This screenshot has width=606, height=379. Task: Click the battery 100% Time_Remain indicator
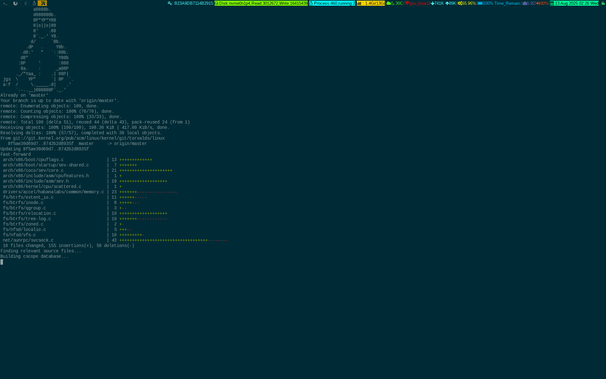click(x=499, y=3)
